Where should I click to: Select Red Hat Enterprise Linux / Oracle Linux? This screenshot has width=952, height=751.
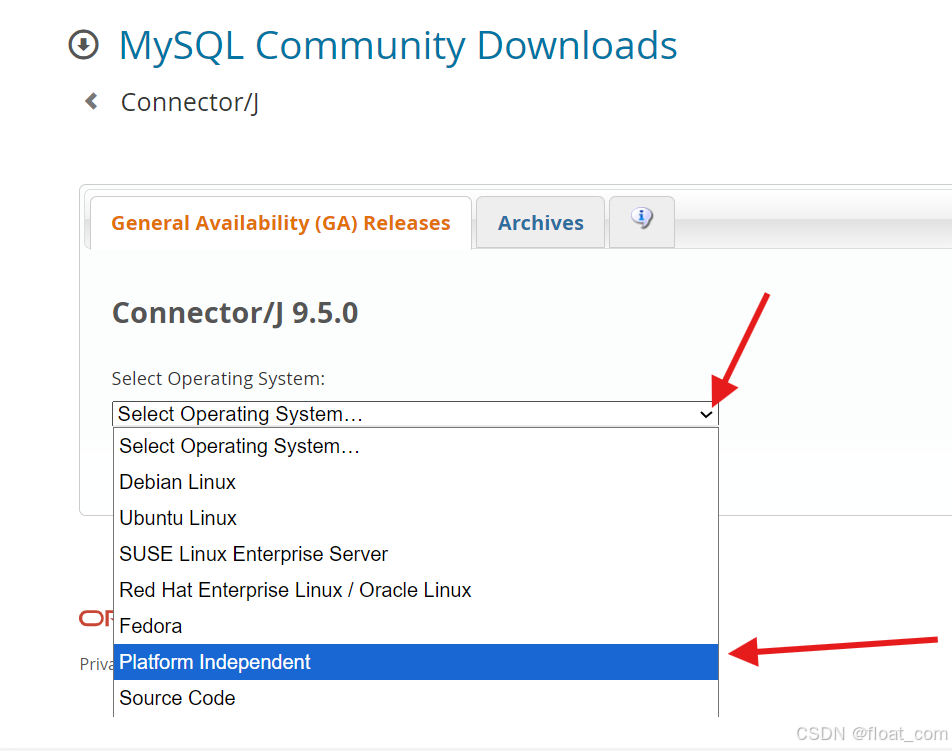(416, 590)
